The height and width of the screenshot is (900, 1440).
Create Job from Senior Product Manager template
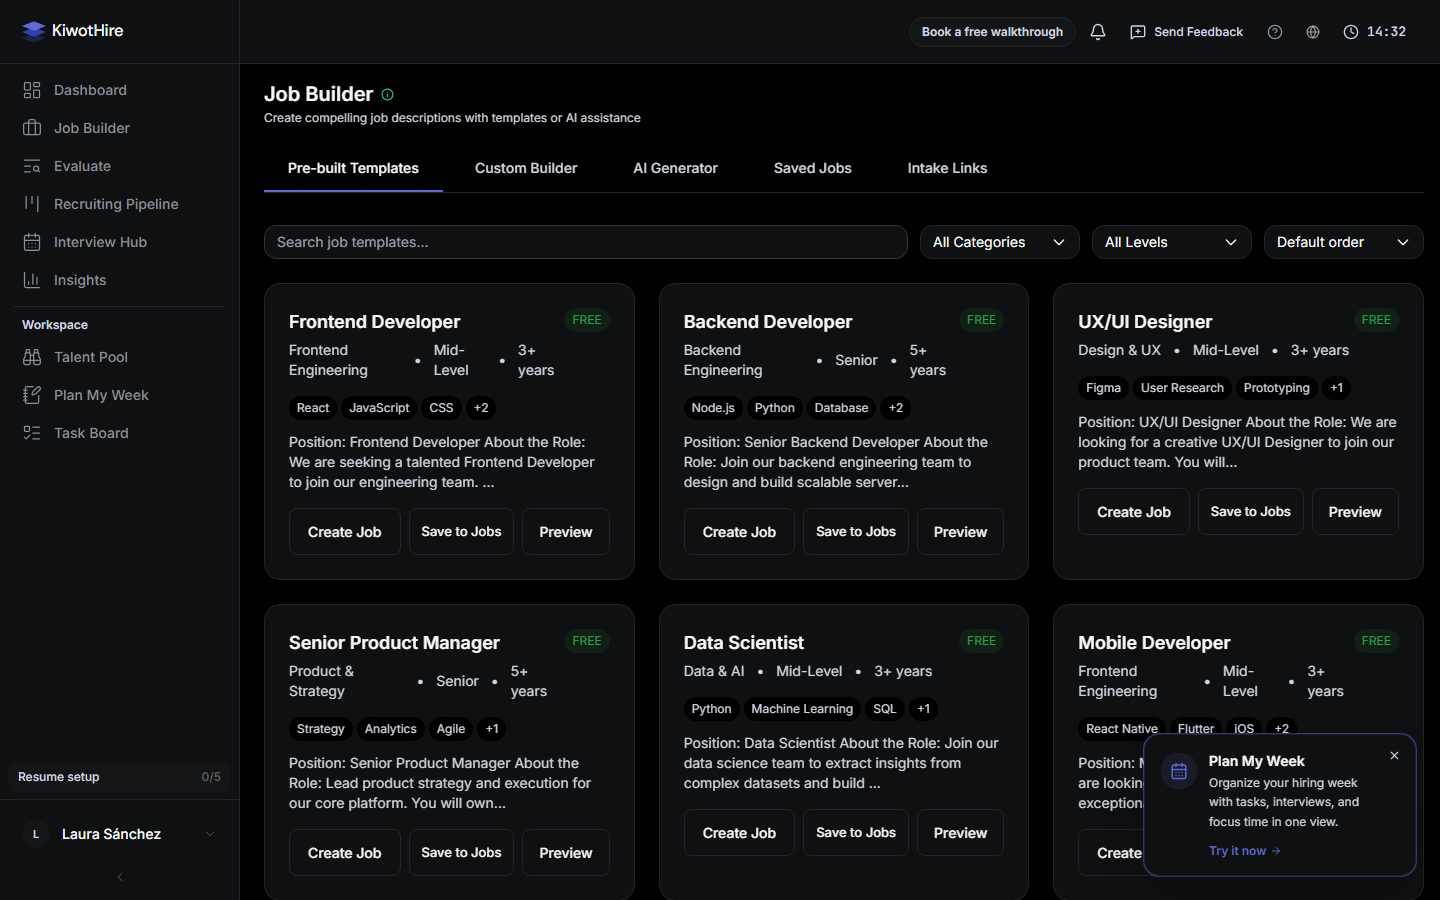[x=345, y=853]
